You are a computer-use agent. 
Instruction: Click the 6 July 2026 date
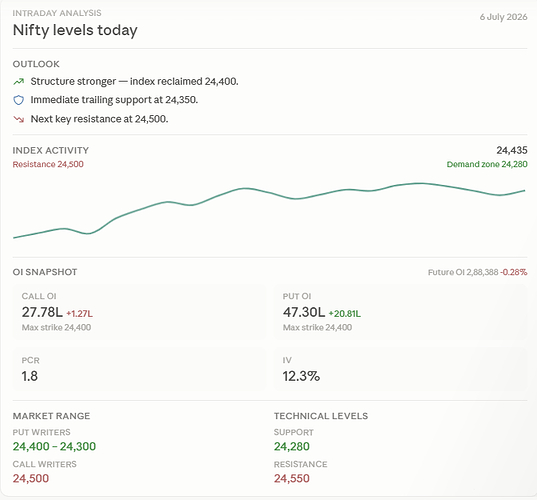[x=503, y=17]
